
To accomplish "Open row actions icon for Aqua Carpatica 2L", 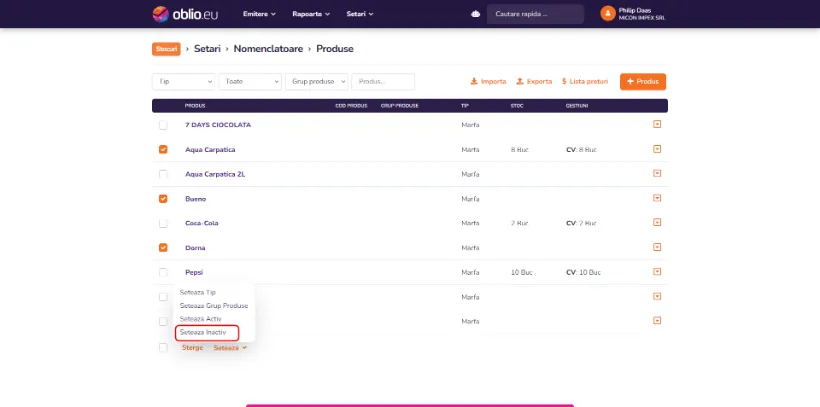I will [x=657, y=173].
